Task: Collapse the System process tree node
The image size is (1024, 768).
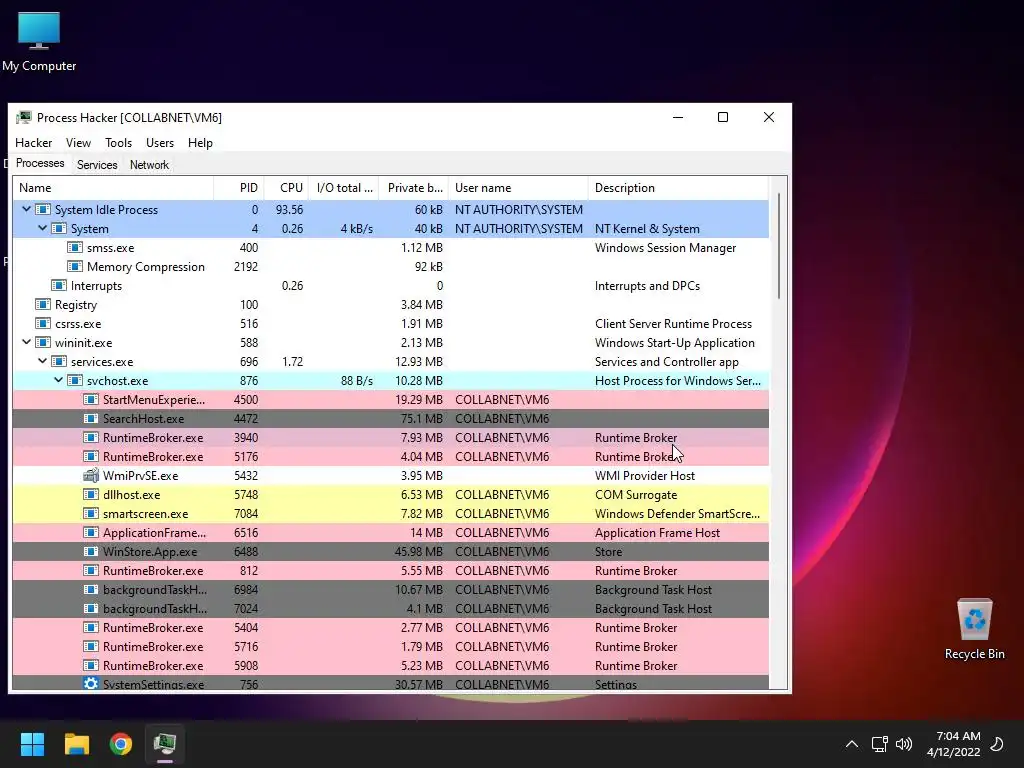Action: click(42, 229)
